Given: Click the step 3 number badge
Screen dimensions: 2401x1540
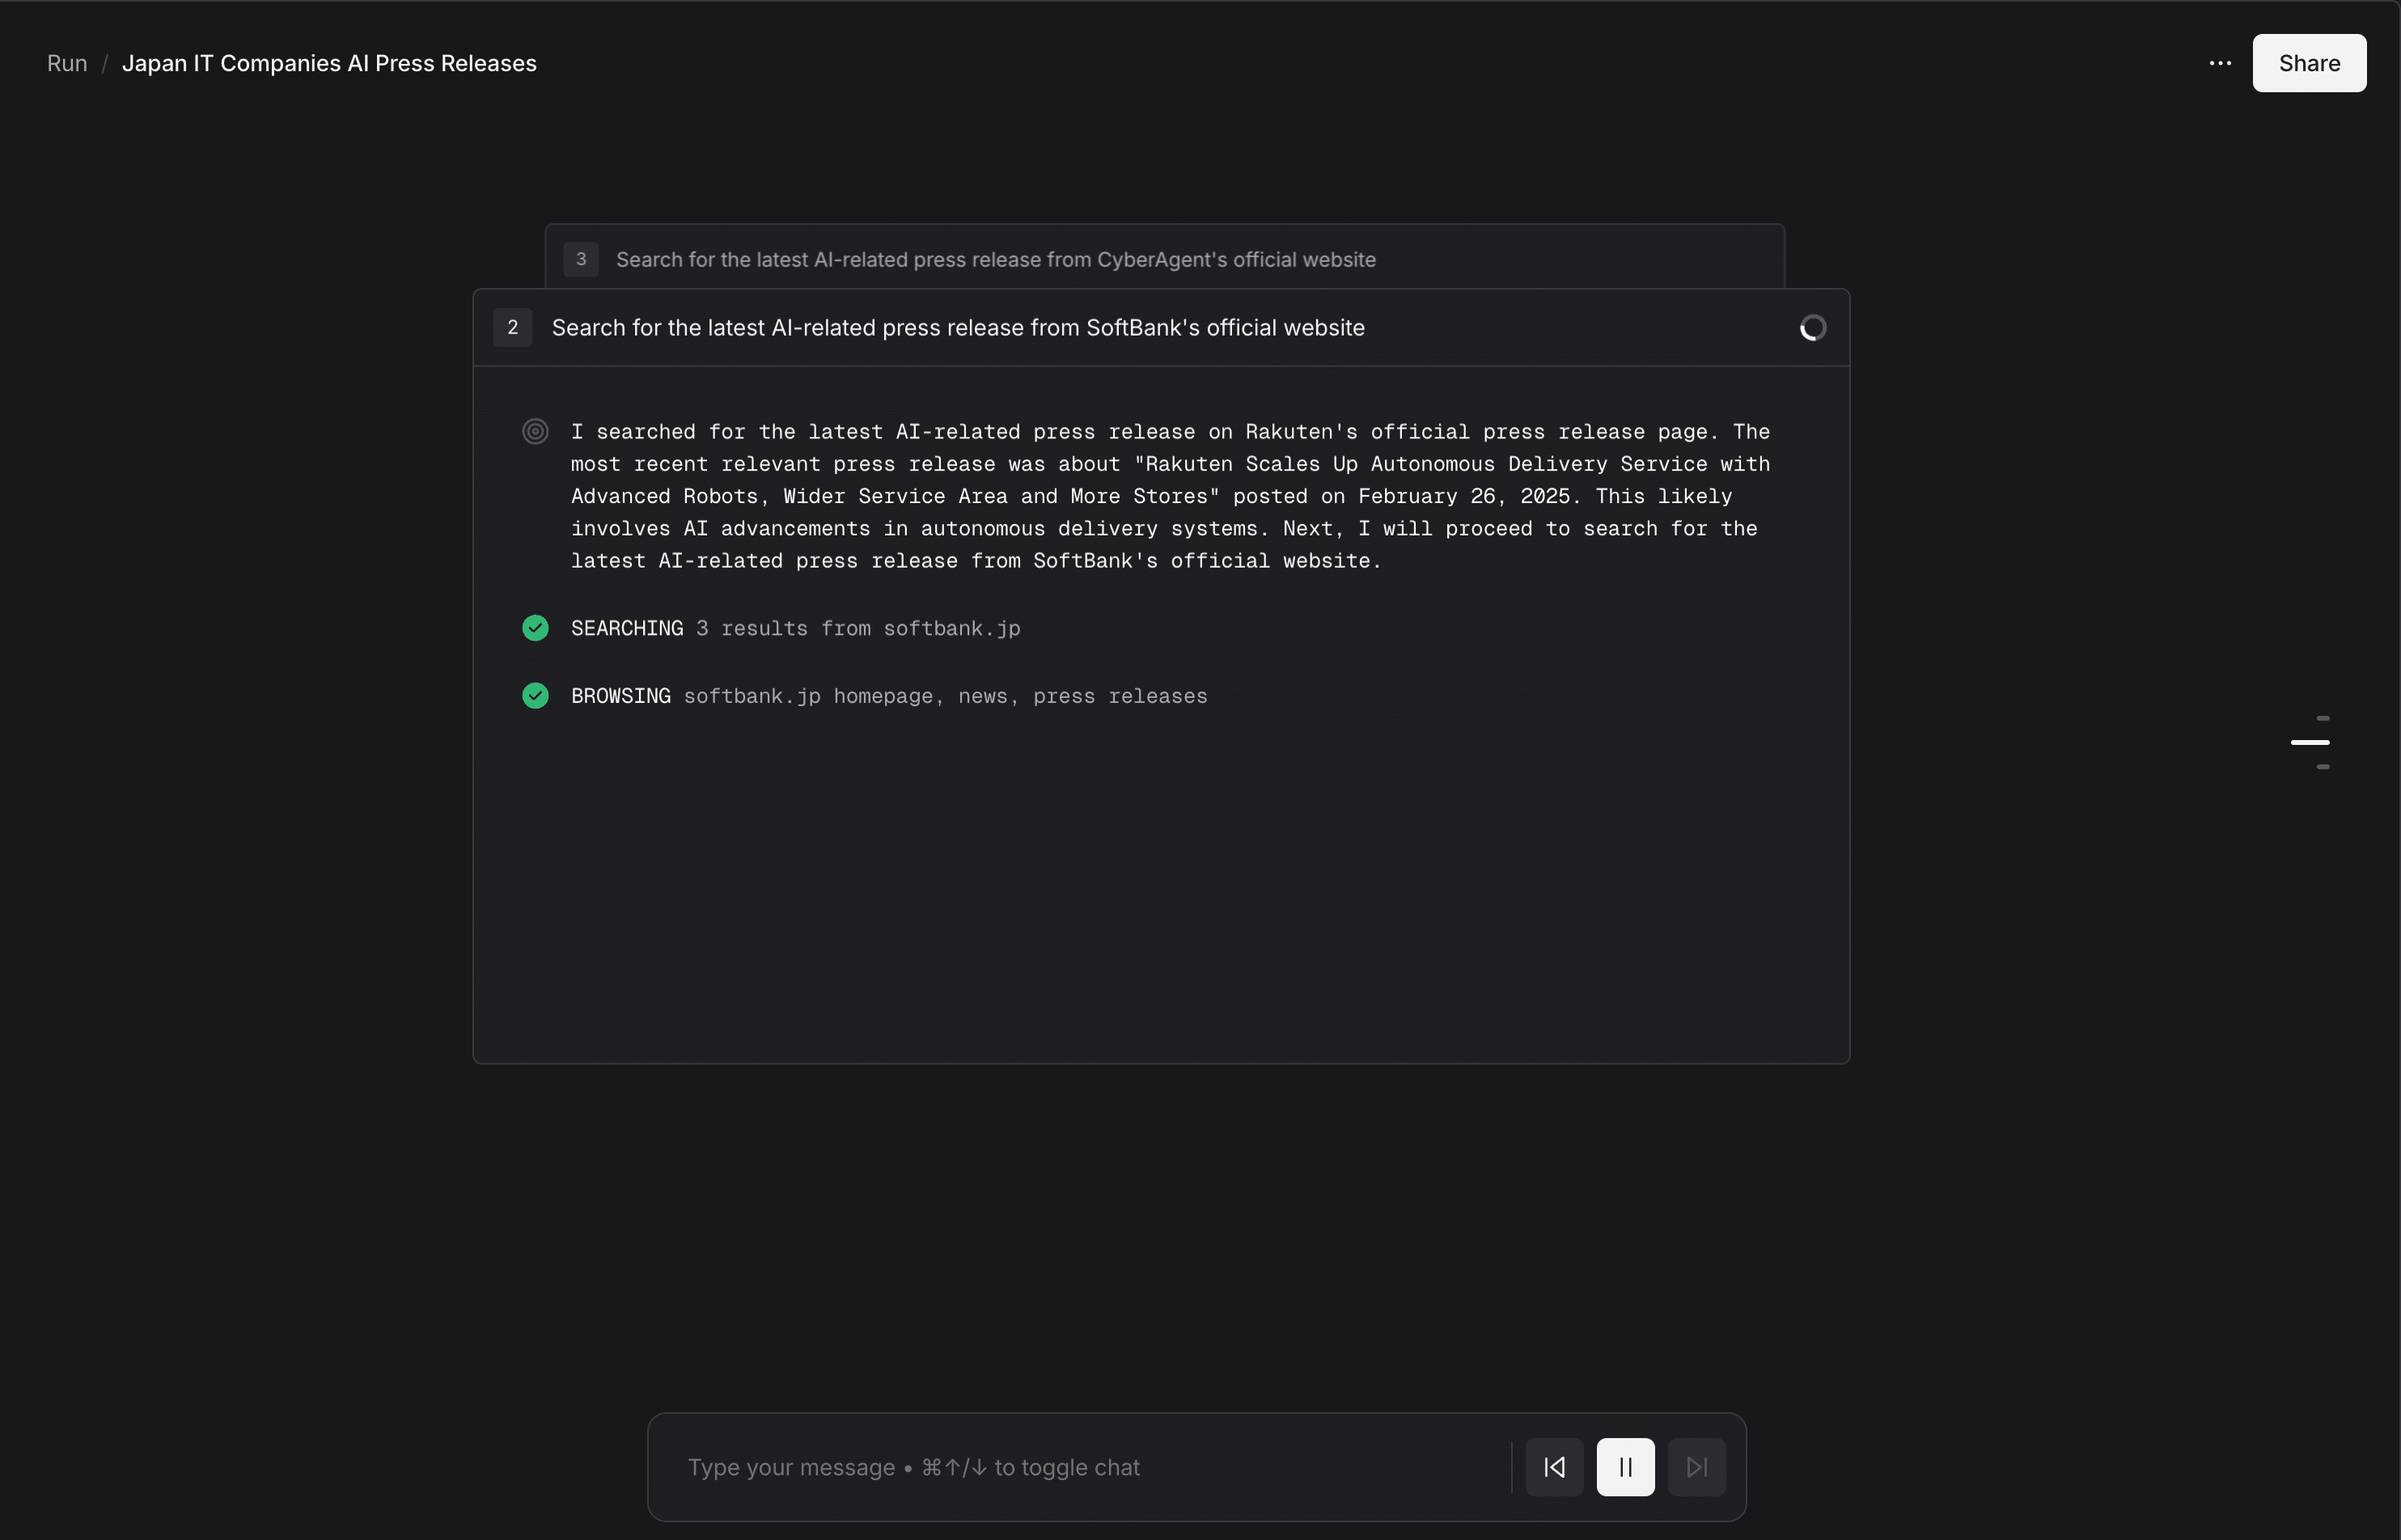Looking at the screenshot, I should [x=581, y=259].
